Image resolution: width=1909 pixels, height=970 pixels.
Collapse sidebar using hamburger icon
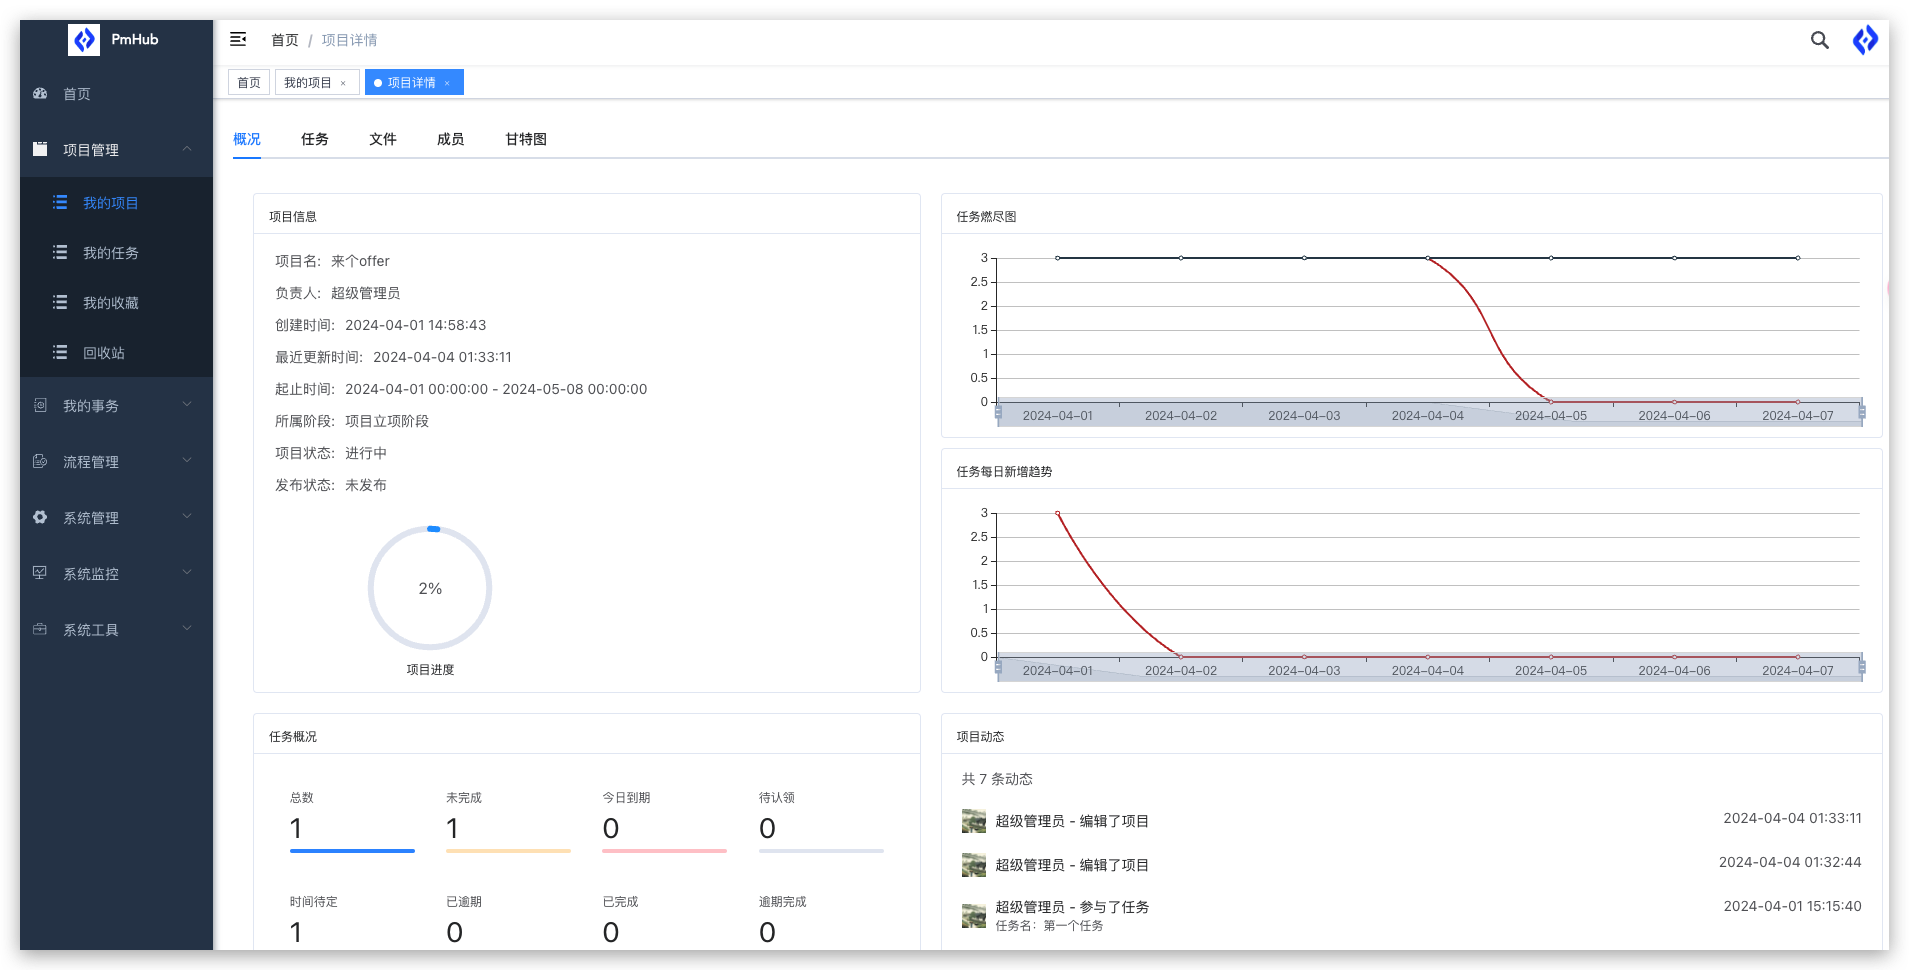[238, 40]
